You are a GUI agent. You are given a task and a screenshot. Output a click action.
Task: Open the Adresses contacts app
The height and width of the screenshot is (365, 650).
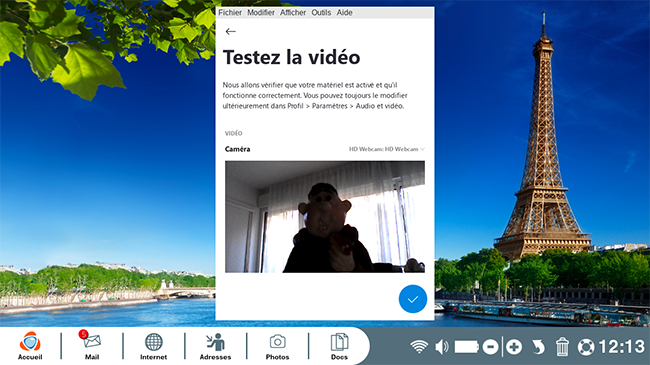pos(216,346)
